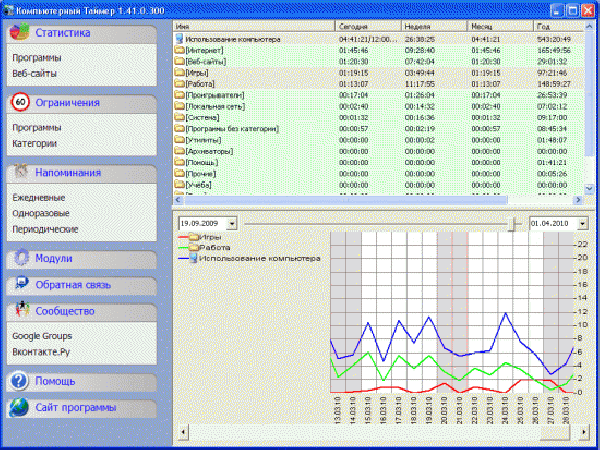Select the Использование компьютера row in the table
The image size is (600, 450).
[x=230, y=39]
